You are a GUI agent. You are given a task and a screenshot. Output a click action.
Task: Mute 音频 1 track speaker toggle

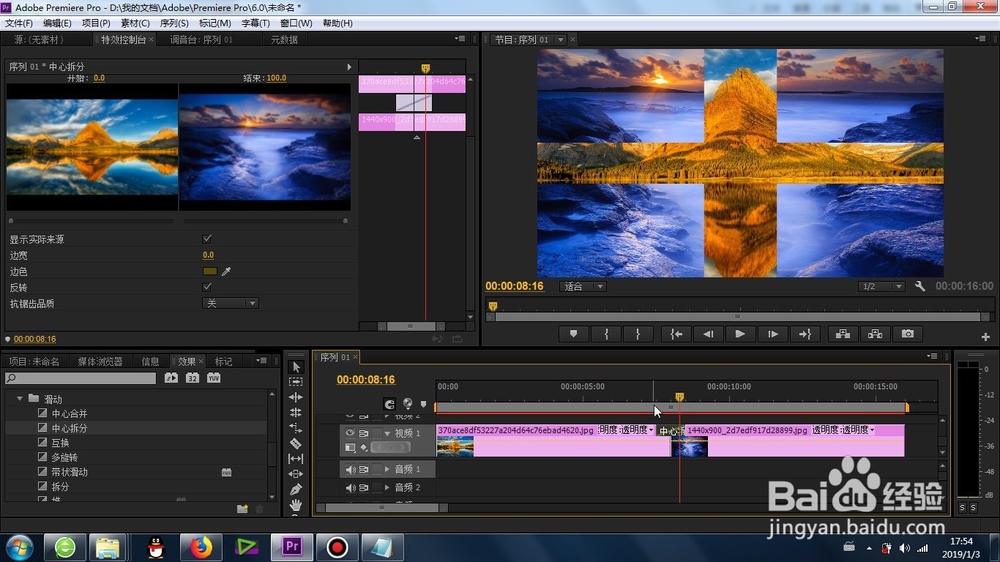(x=350, y=470)
